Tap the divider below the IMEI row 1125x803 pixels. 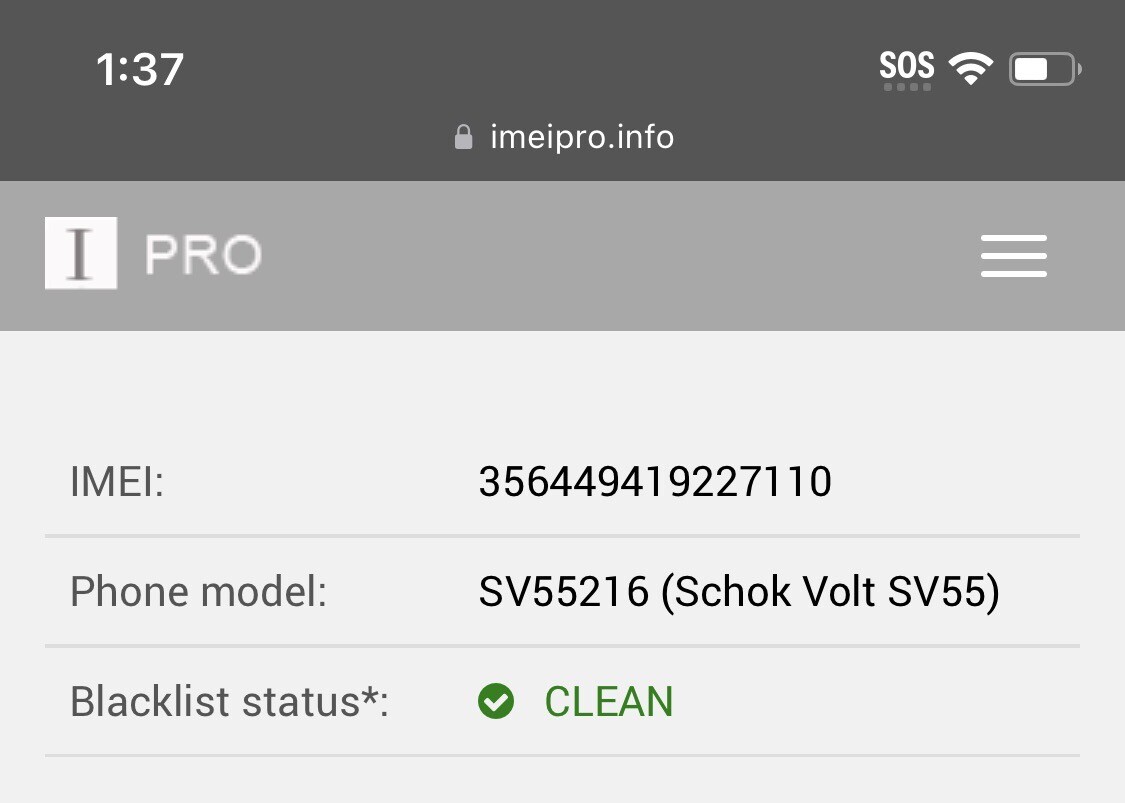coord(562,533)
